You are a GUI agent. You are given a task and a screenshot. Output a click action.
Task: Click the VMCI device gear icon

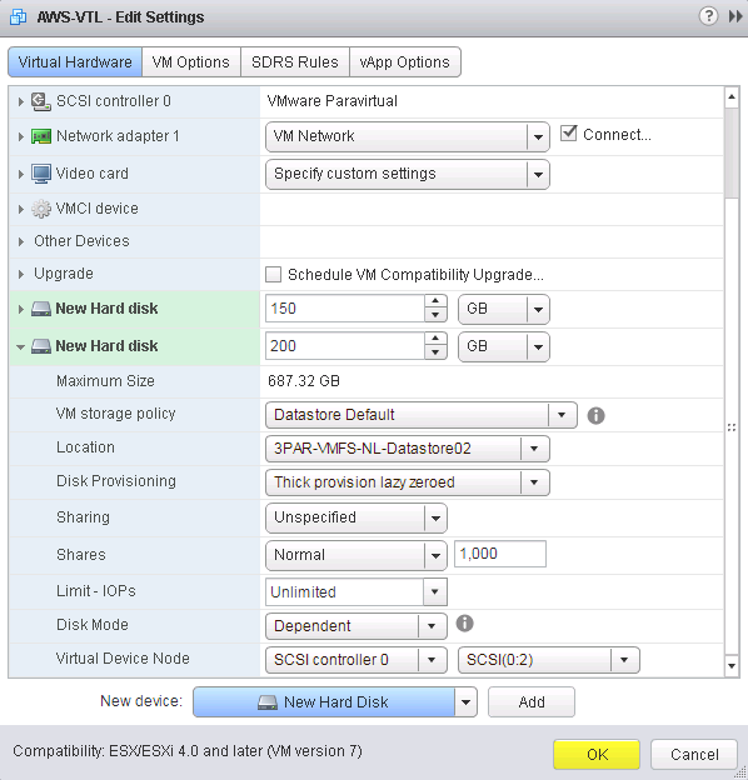(x=41, y=209)
